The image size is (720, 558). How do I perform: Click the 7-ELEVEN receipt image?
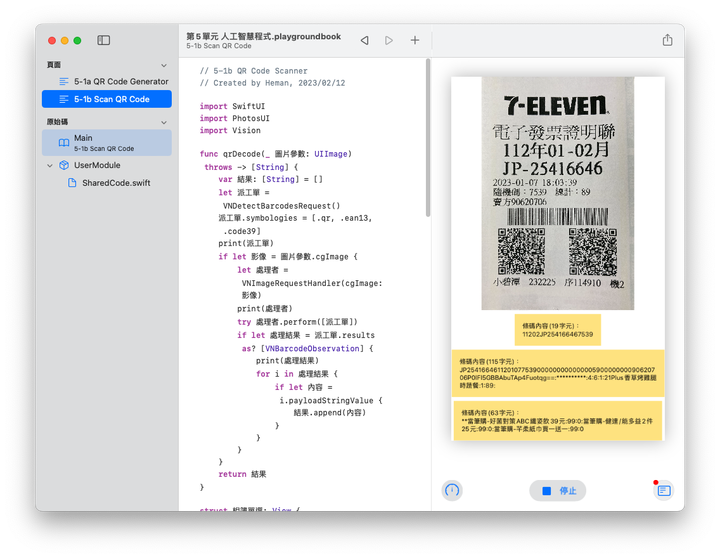pos(557,193)
